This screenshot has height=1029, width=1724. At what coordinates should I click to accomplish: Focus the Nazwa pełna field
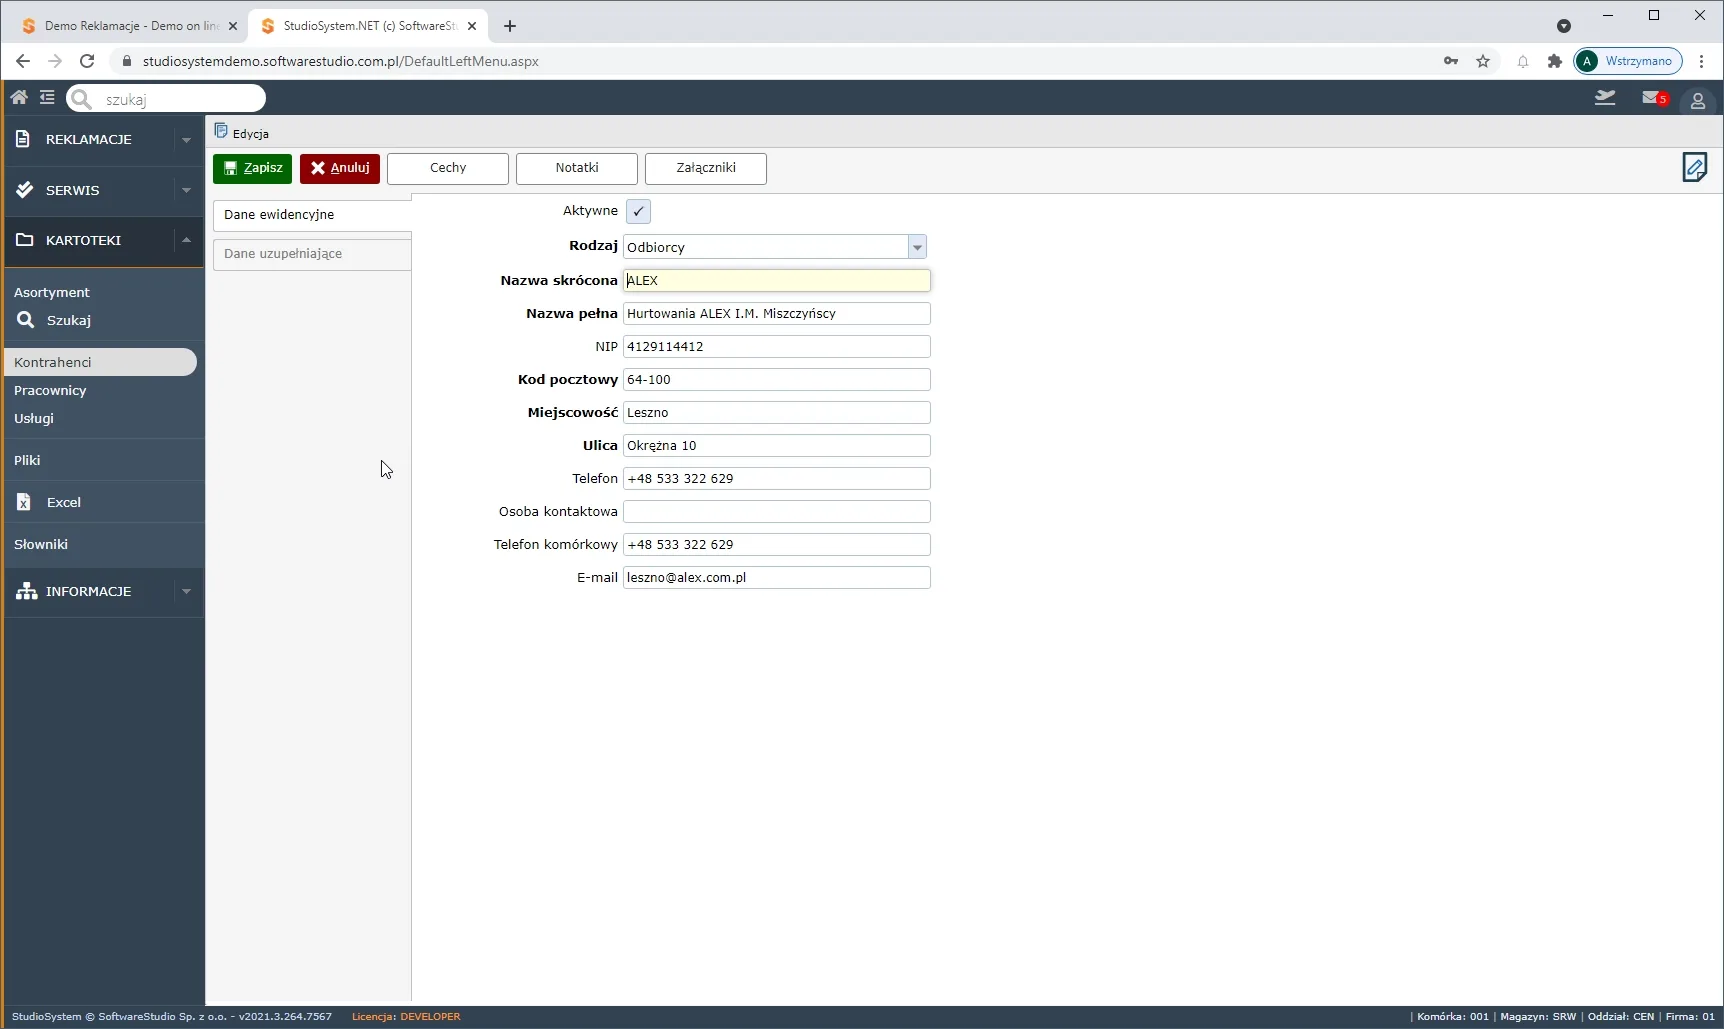777,313
